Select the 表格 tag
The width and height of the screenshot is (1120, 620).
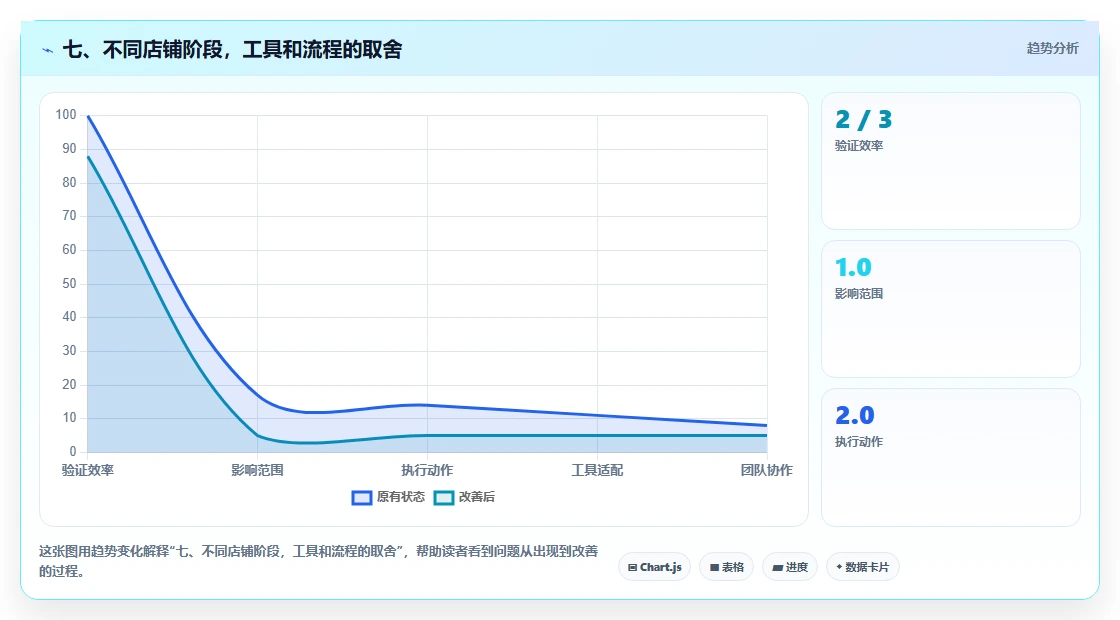[726, 567]
